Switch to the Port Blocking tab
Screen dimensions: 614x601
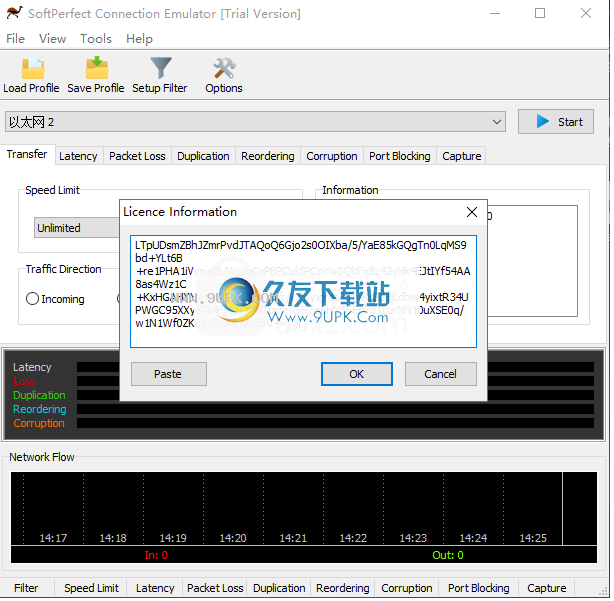[x=400, y=157]
